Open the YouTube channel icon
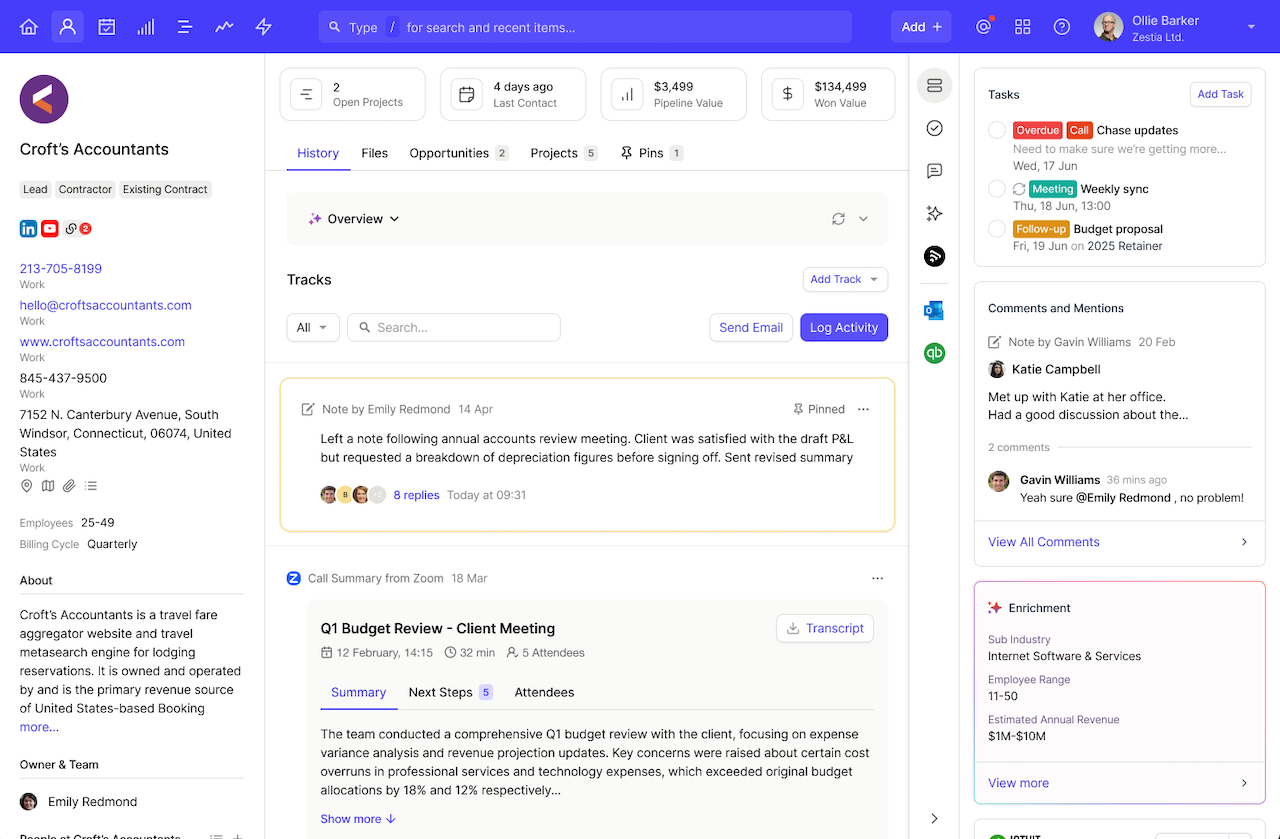The width and height of the screenshot is (1280, 839). pos(50,228)
